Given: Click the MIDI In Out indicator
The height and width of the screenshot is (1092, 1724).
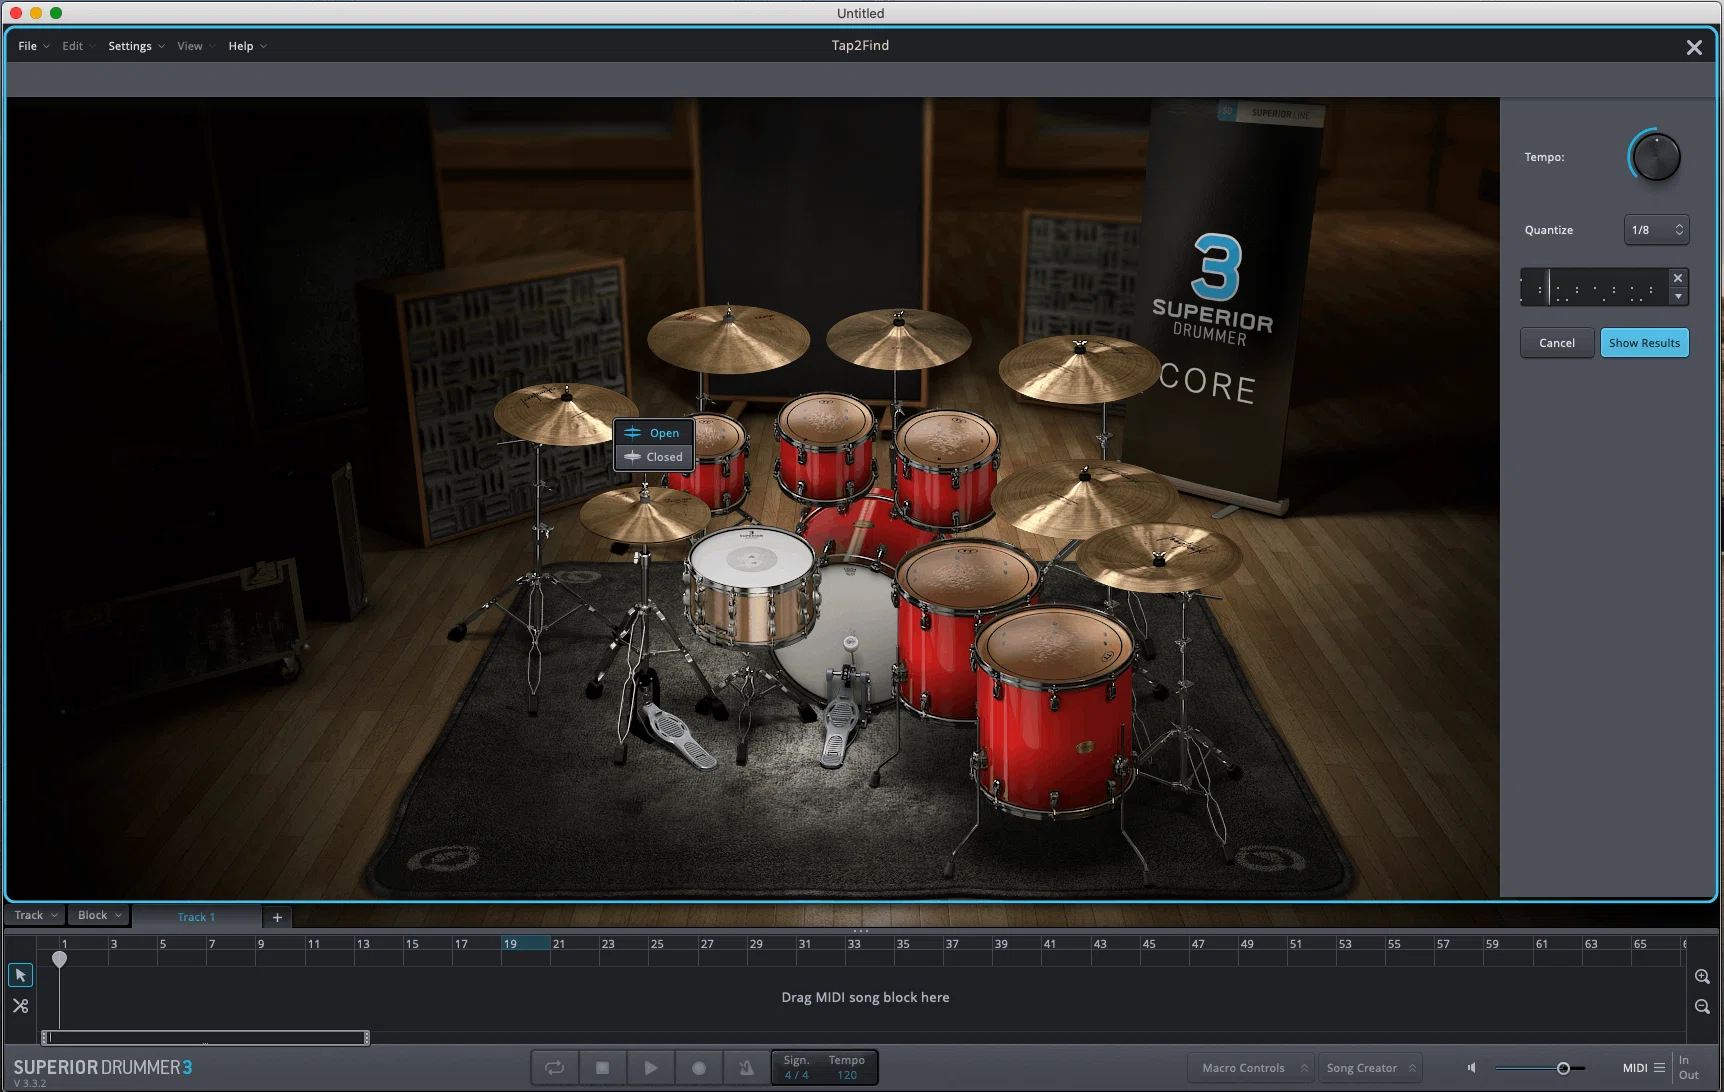Looking at the screenshot, I should click(x=1688, y=1067).
